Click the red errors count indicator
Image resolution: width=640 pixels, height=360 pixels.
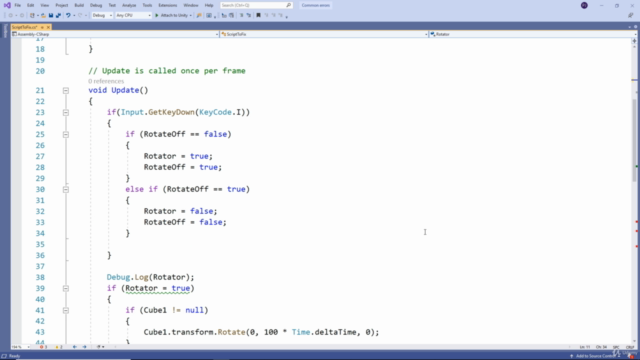tap(43, 347)
